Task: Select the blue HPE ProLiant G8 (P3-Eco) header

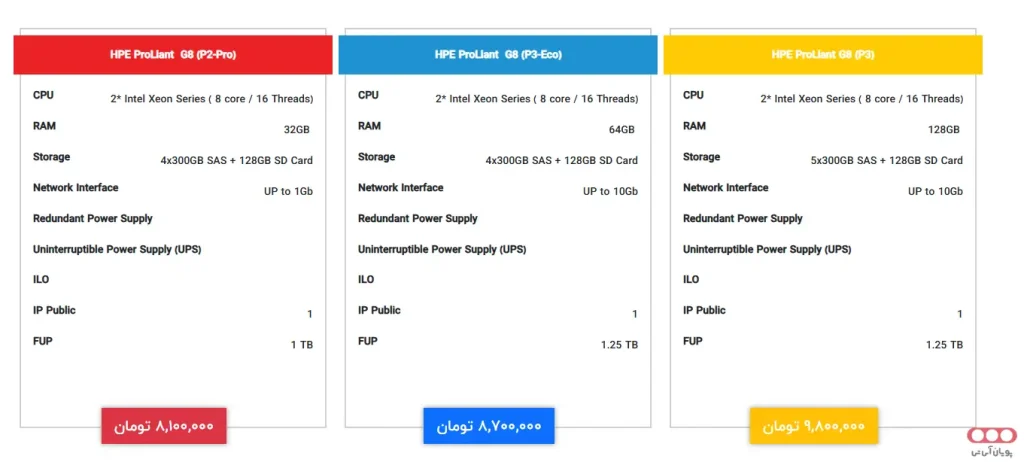Action: point(498,55)
